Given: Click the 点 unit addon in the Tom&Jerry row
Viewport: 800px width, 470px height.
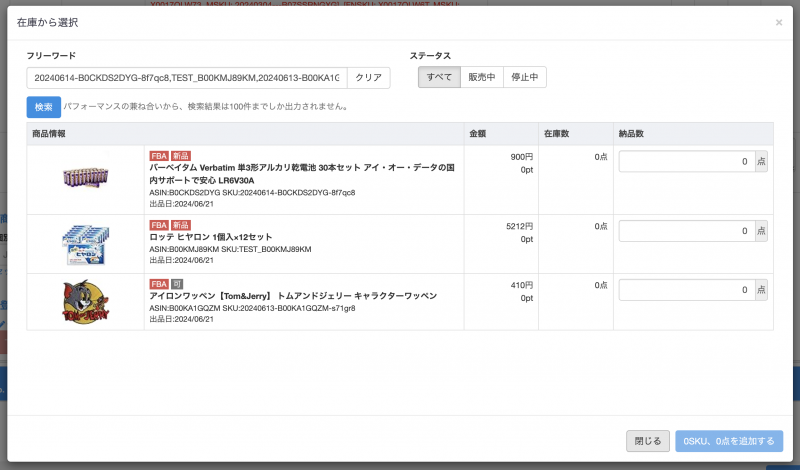Looking at the screenshot, I should click(761, 290).
